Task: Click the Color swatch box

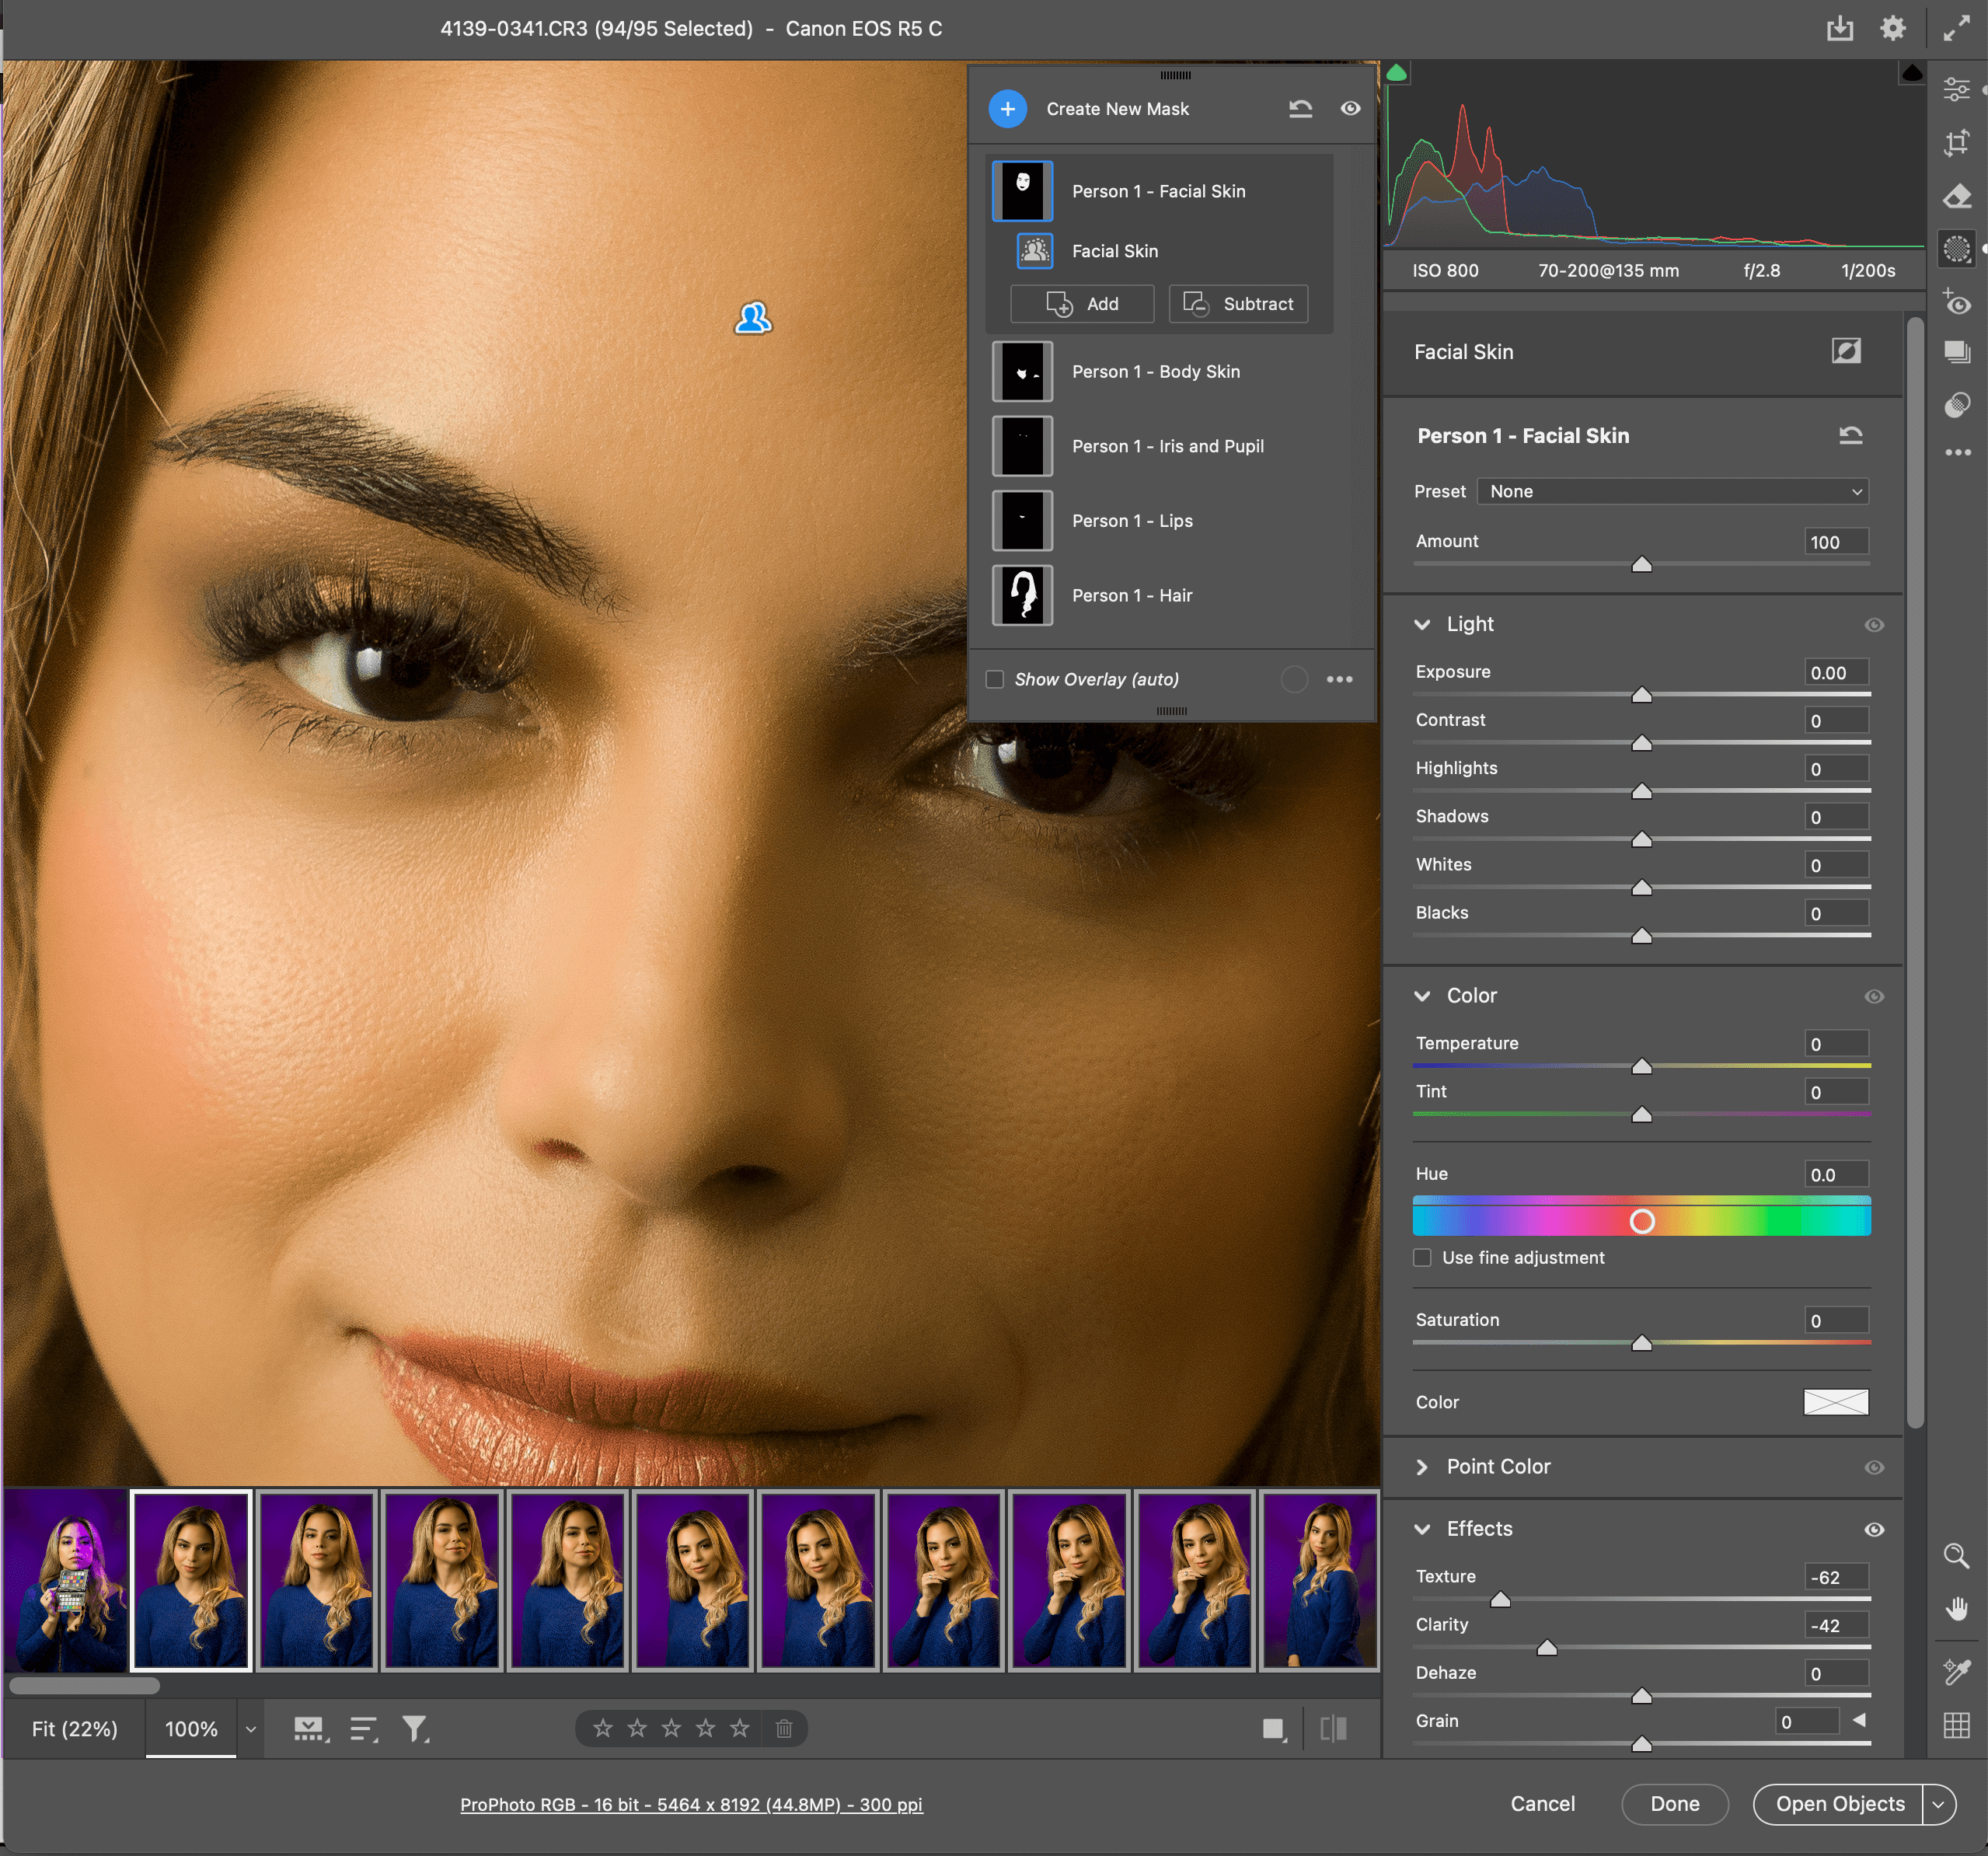Action: 1835,1402
